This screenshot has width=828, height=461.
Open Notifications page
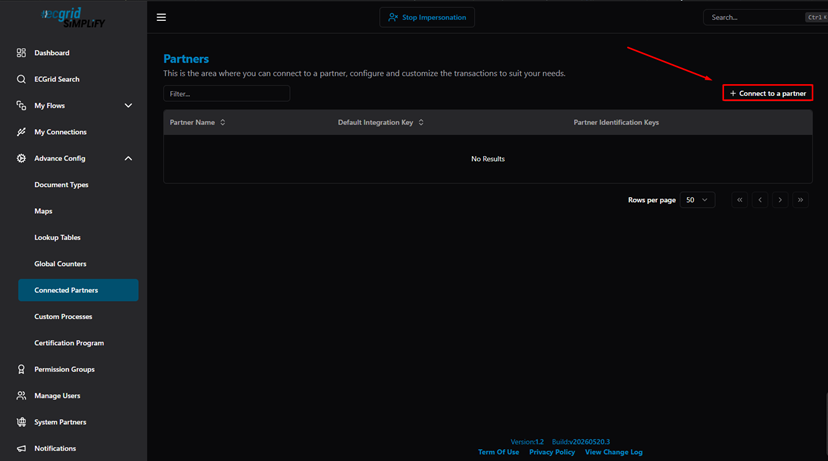click(x=55, y=448)
